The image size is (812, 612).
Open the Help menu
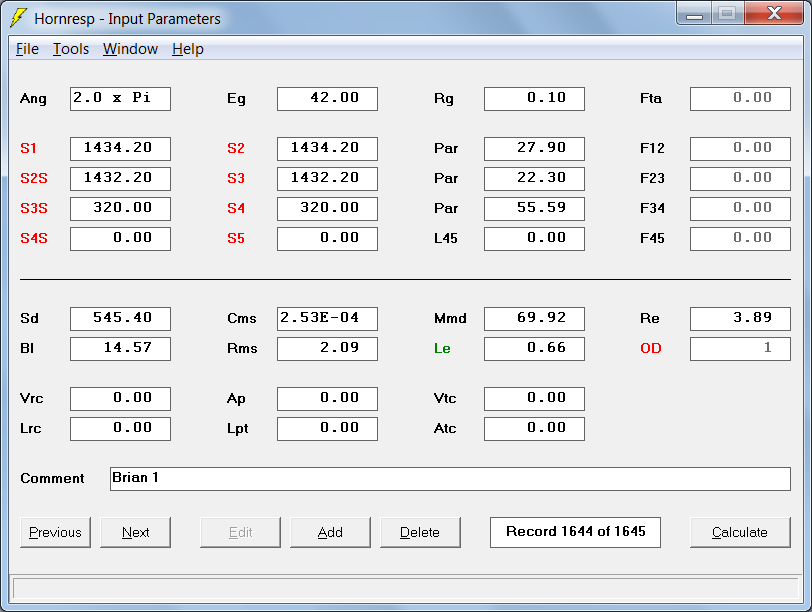point(187,49)
